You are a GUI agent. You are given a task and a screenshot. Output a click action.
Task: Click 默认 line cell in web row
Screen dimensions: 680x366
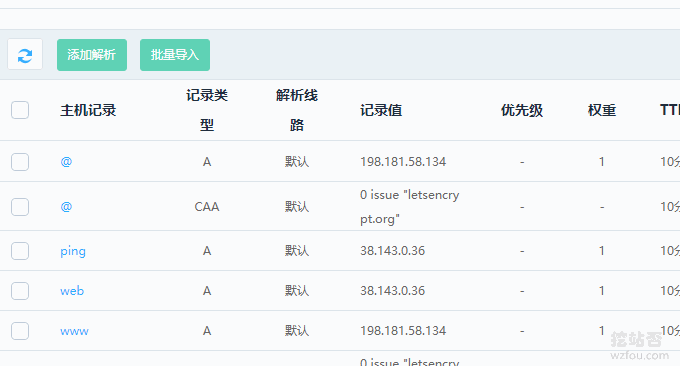coord(297,291)
